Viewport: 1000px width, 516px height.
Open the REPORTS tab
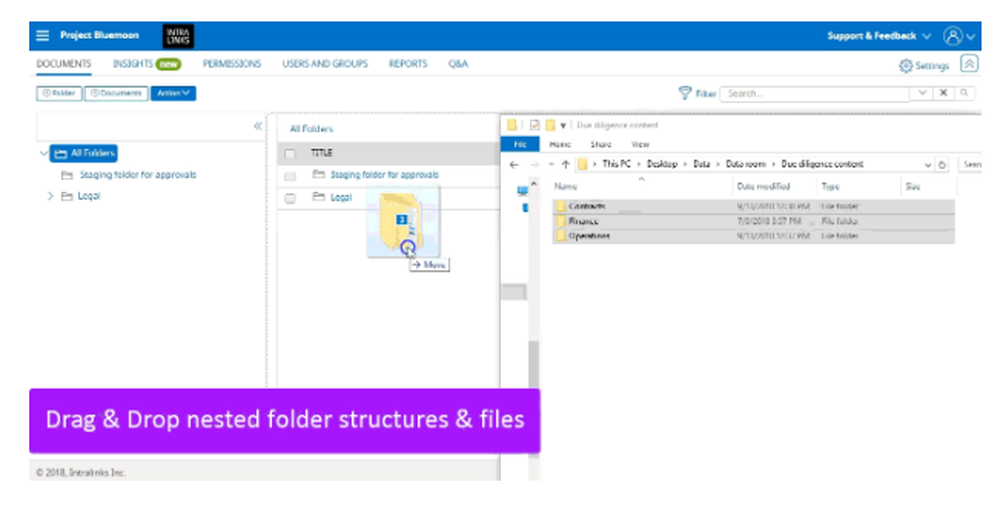(408, 64)
